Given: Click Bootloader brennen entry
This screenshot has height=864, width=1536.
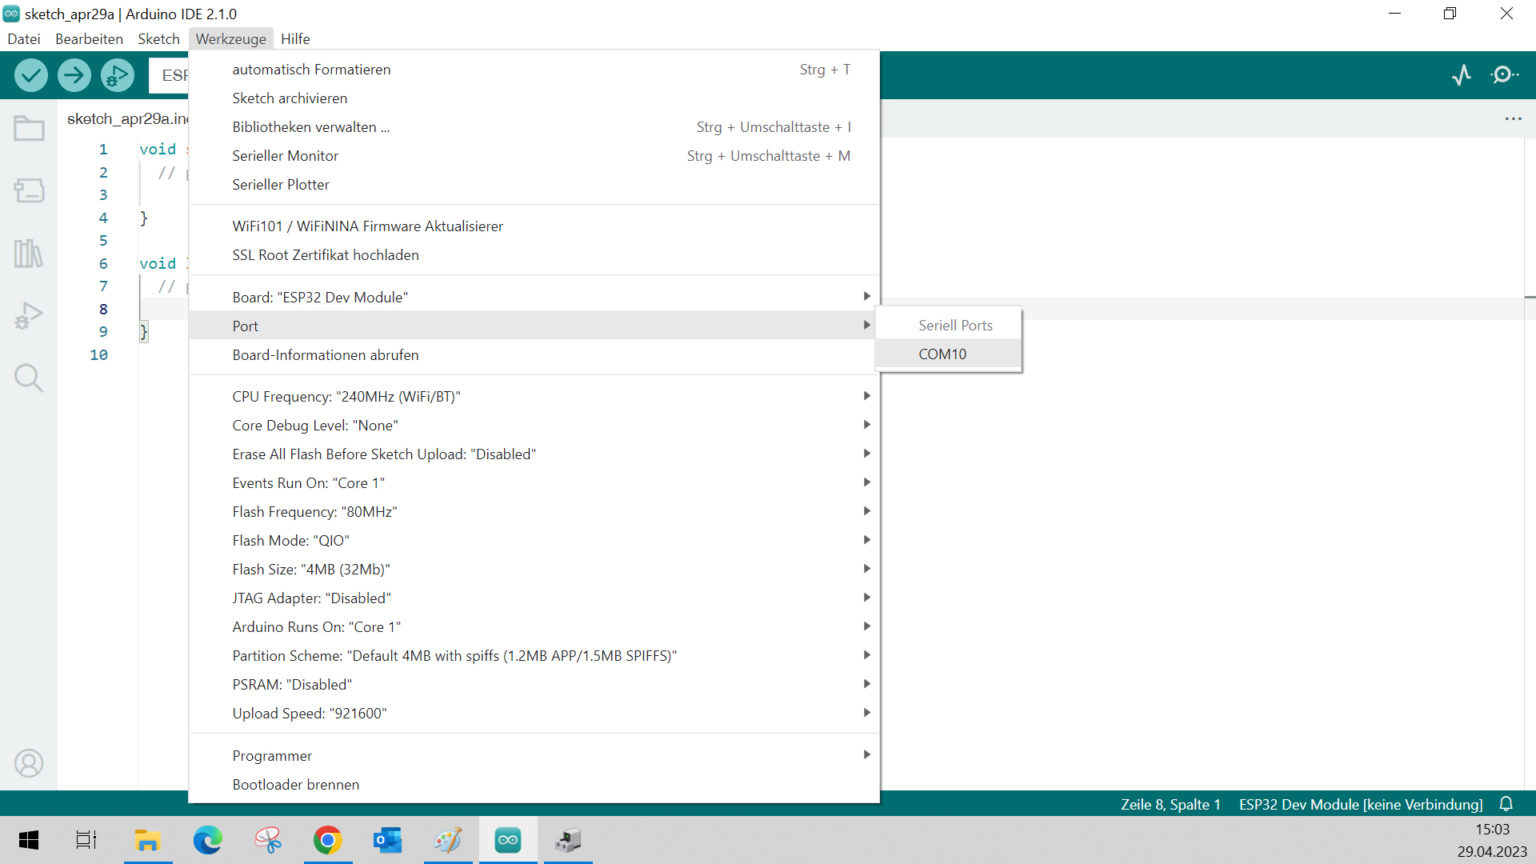Looking at the screenshot, I should (296, 785).
